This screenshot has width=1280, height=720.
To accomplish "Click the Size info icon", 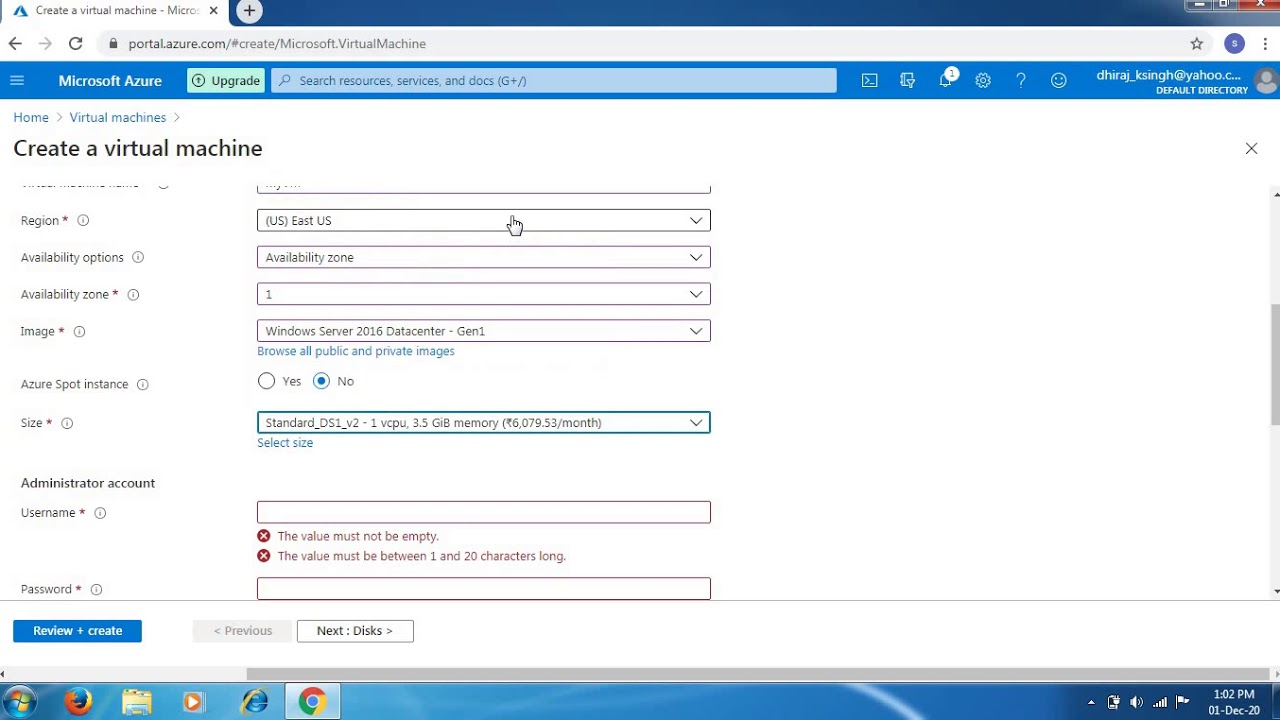I will pos(67,424).
